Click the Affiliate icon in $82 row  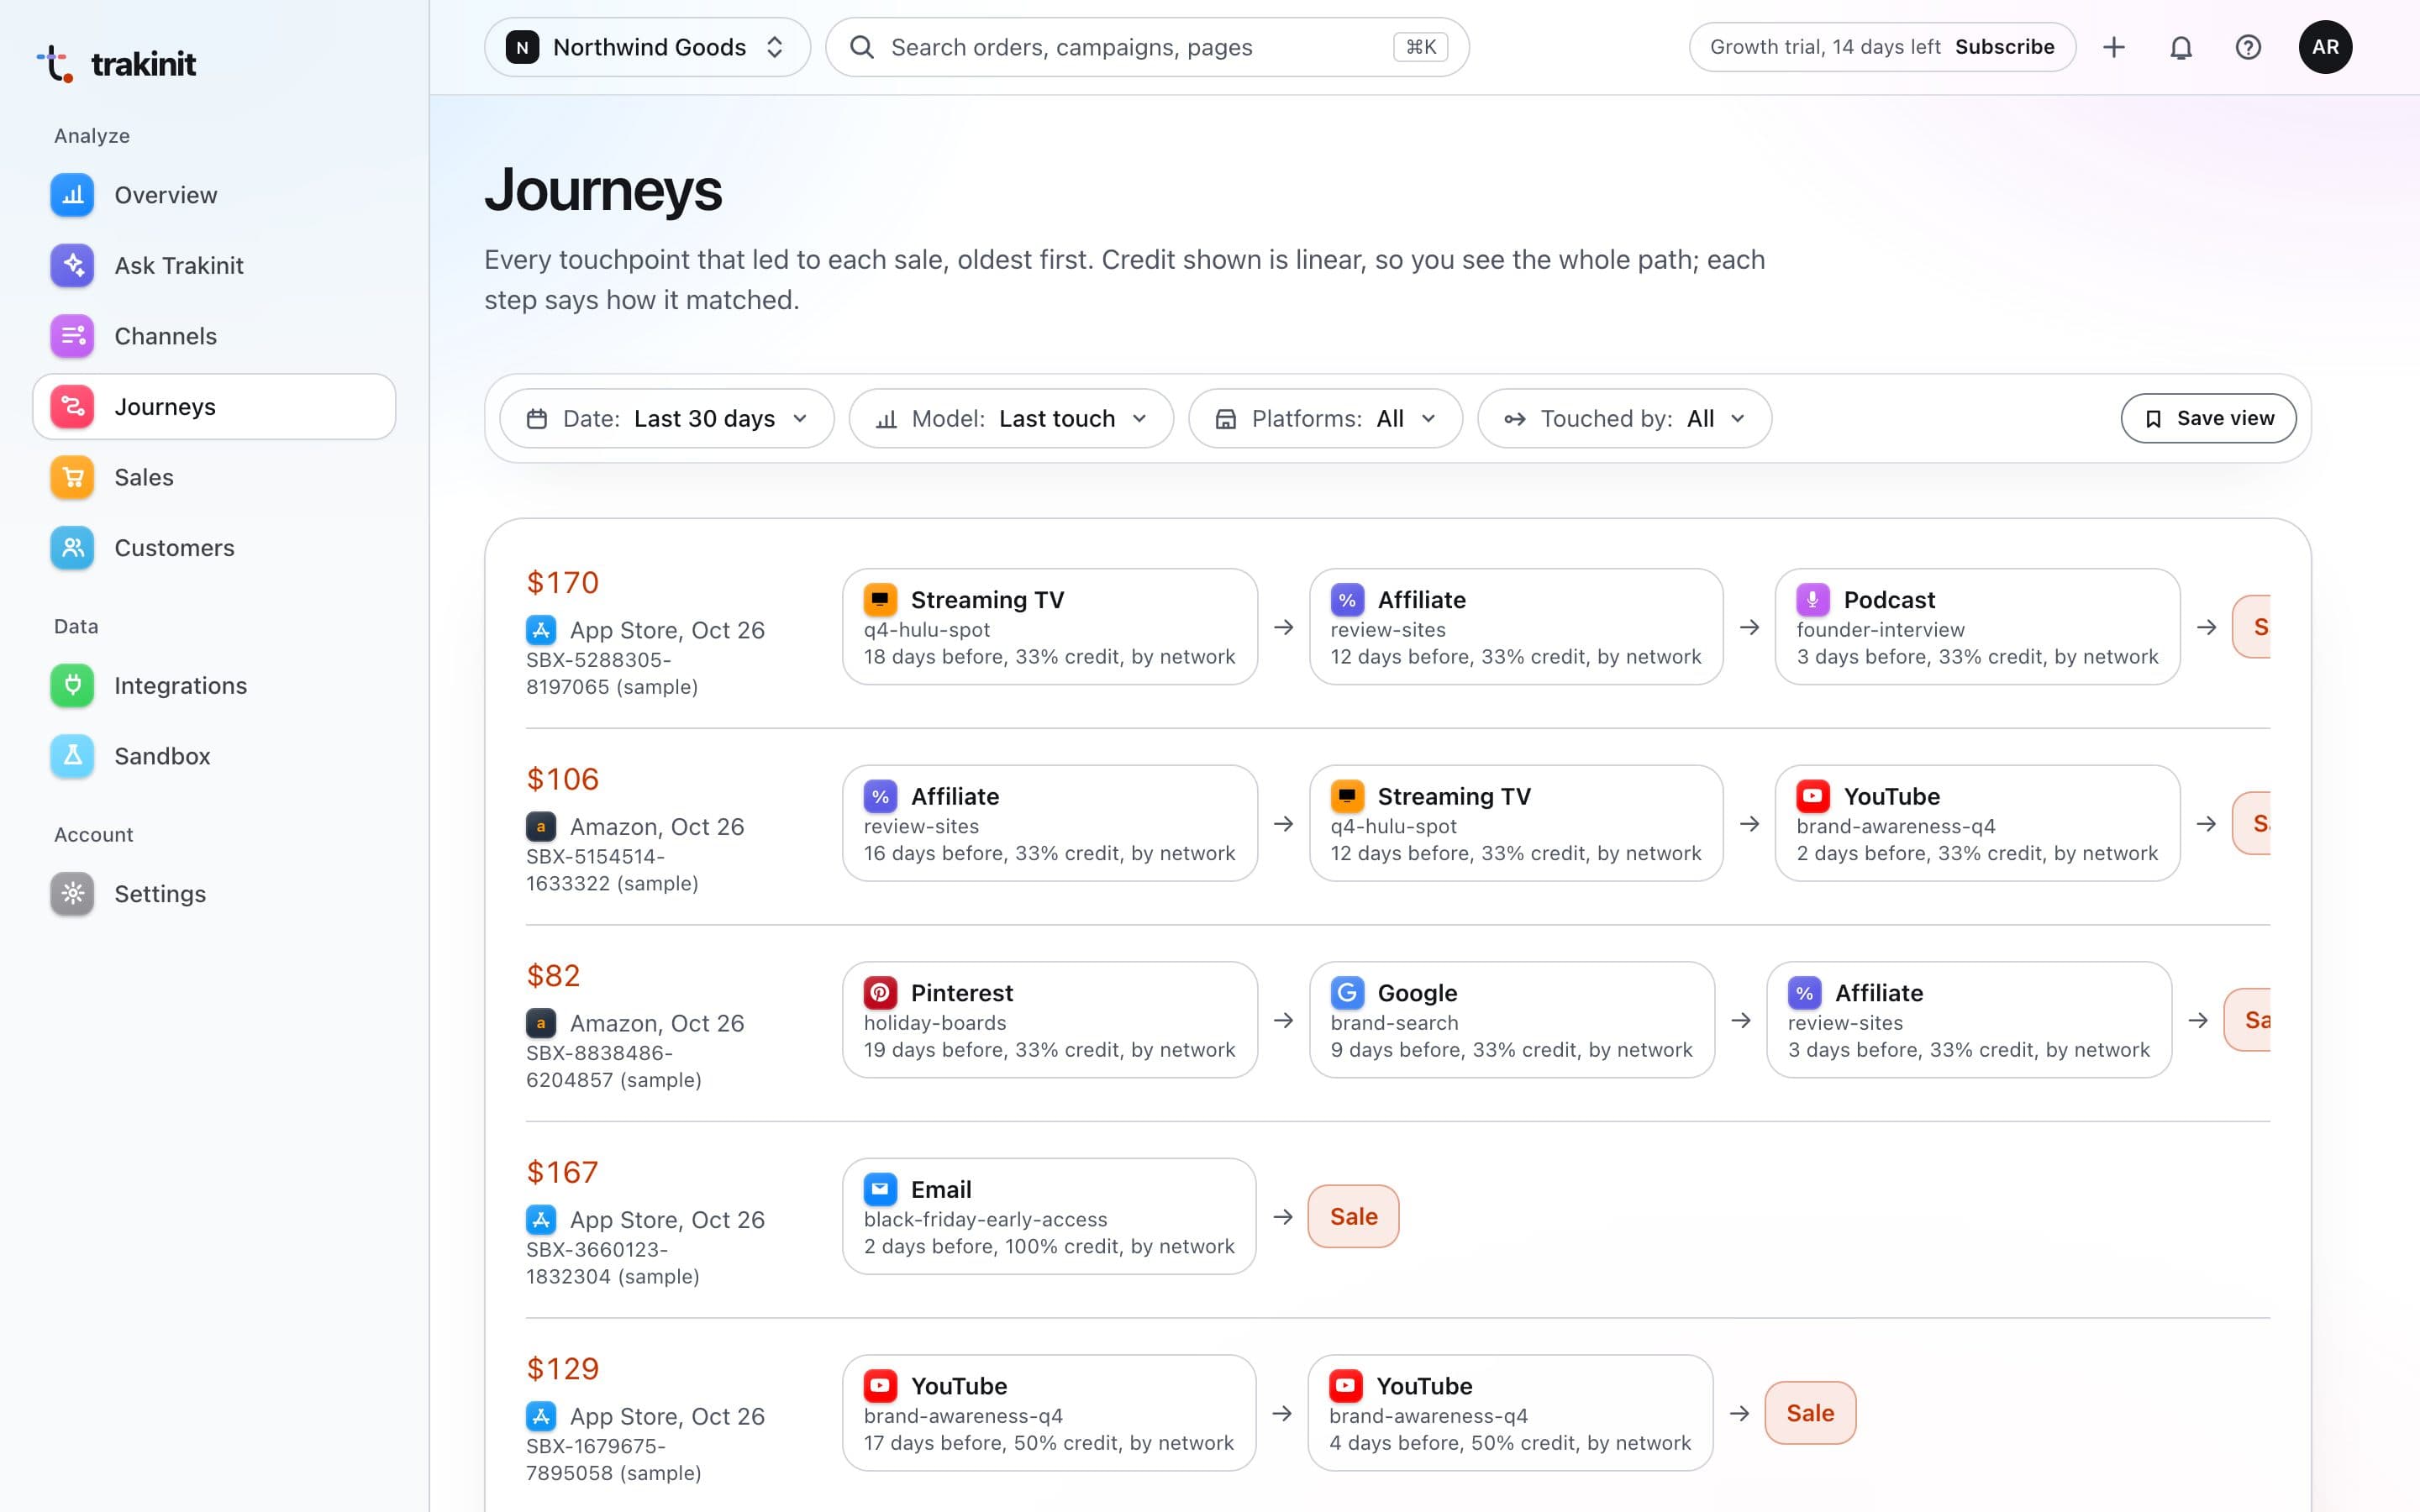(x=1804, y=993)
